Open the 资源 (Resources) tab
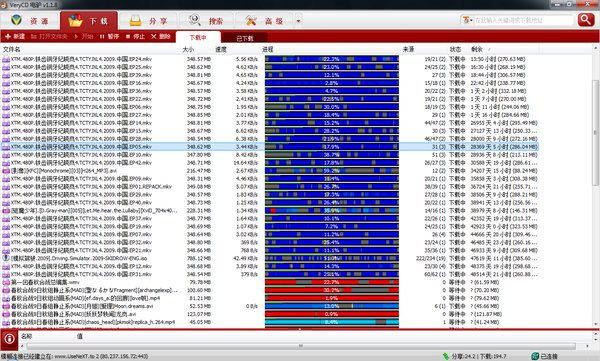This screenshot has width=600, height=361. (30, 21)
